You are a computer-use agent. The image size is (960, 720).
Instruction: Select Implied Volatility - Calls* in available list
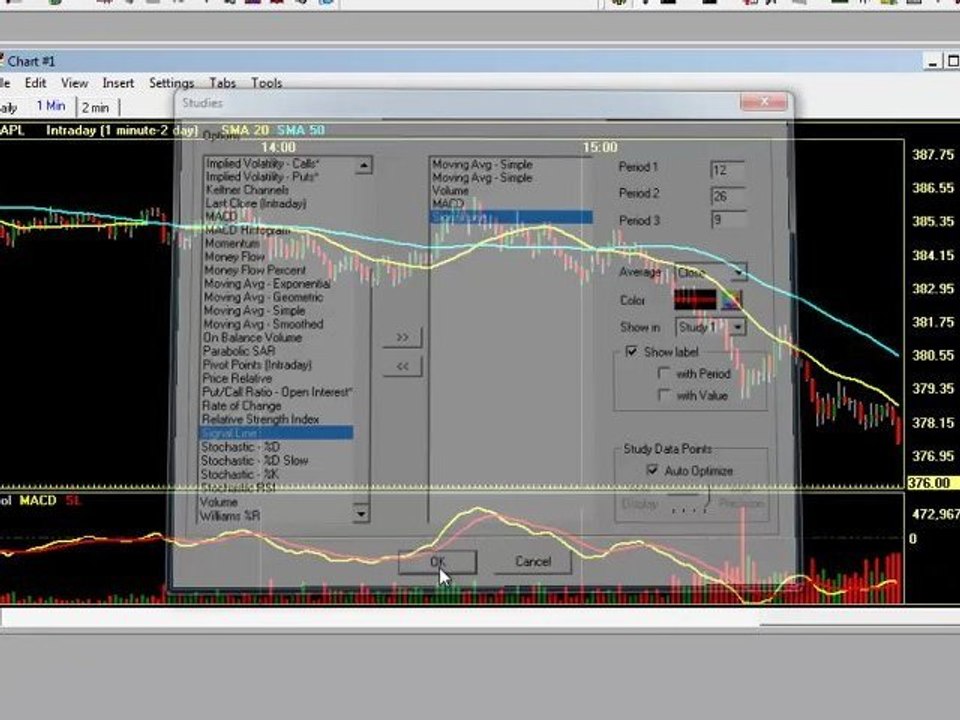tap(263, 163)
